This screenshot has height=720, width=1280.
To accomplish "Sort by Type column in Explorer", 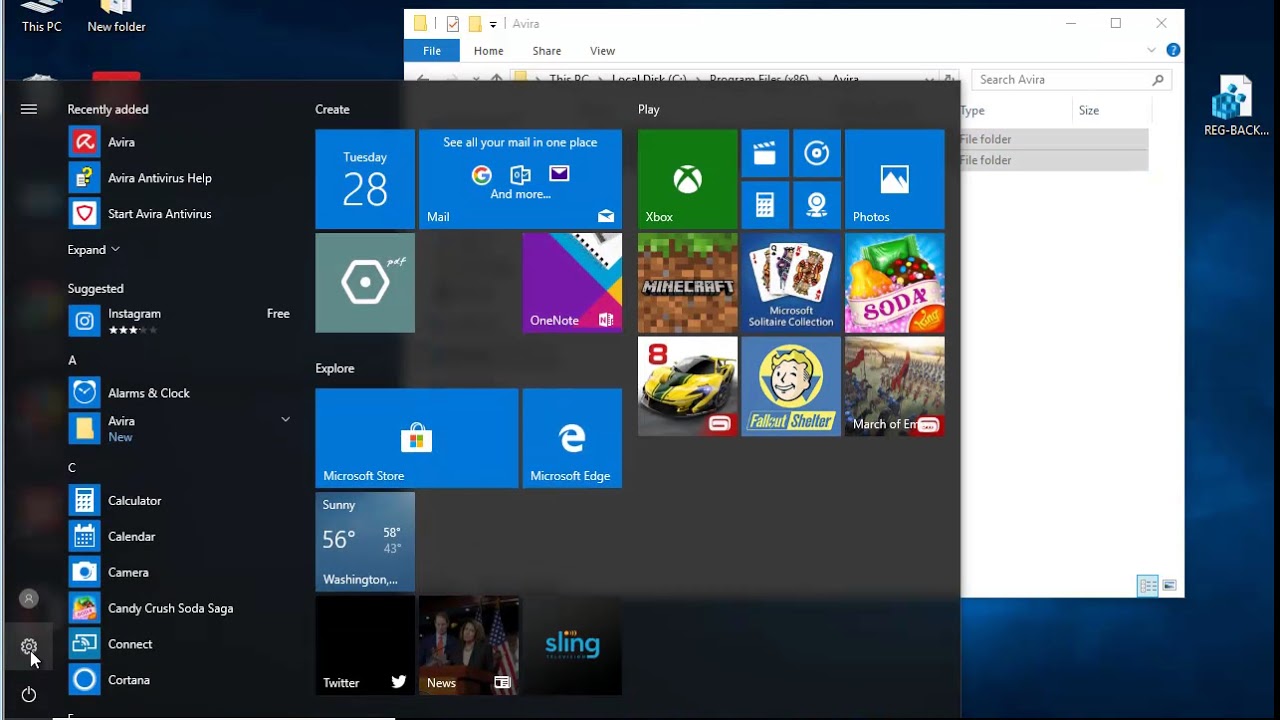I will (x=972, y=111).
